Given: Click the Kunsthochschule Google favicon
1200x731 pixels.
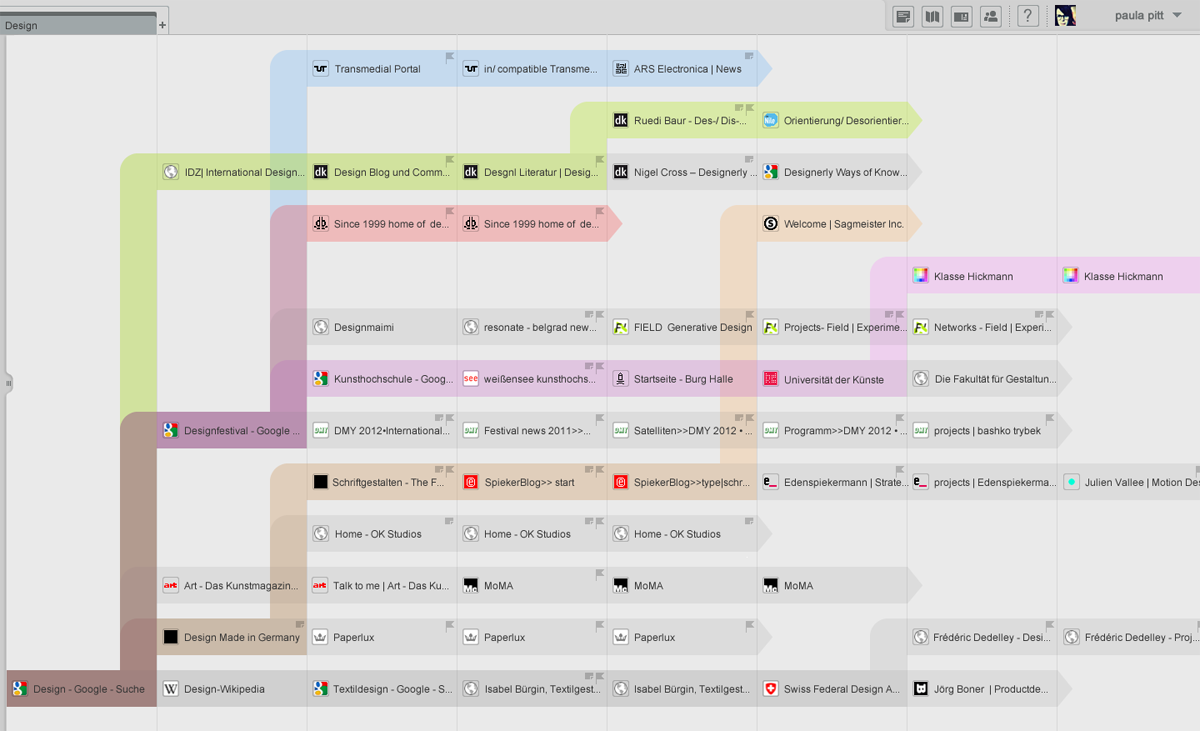Looking at the screenshot, I should tap(320, 379).
